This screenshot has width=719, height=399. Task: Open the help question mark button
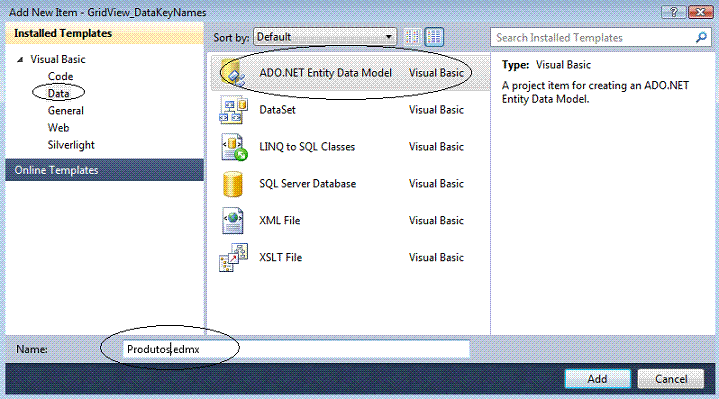click(x=674, y=12)
